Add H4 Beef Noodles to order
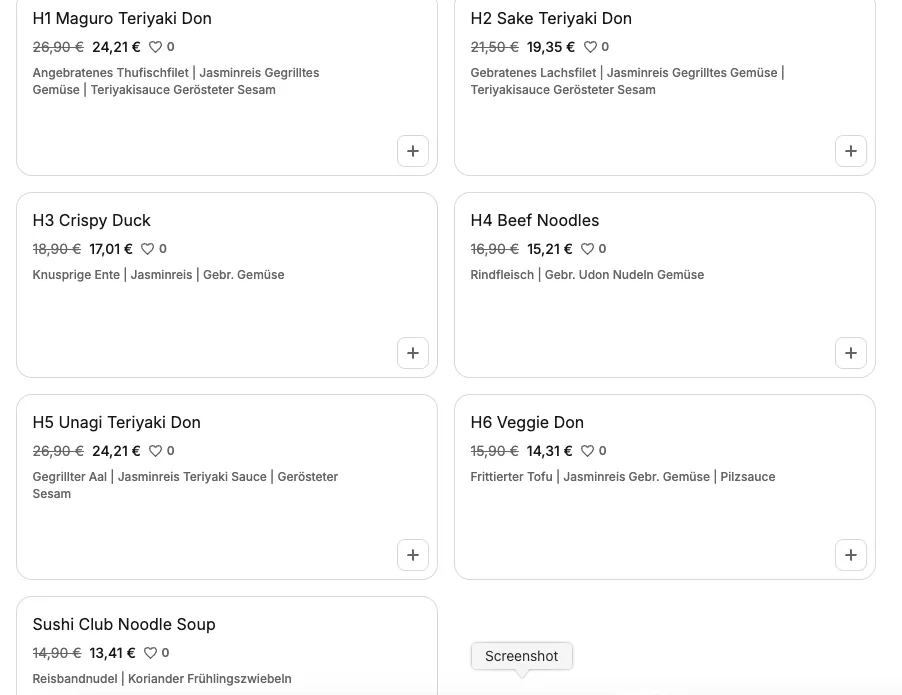Screen dimensions: 902x695 coord(851,353)
